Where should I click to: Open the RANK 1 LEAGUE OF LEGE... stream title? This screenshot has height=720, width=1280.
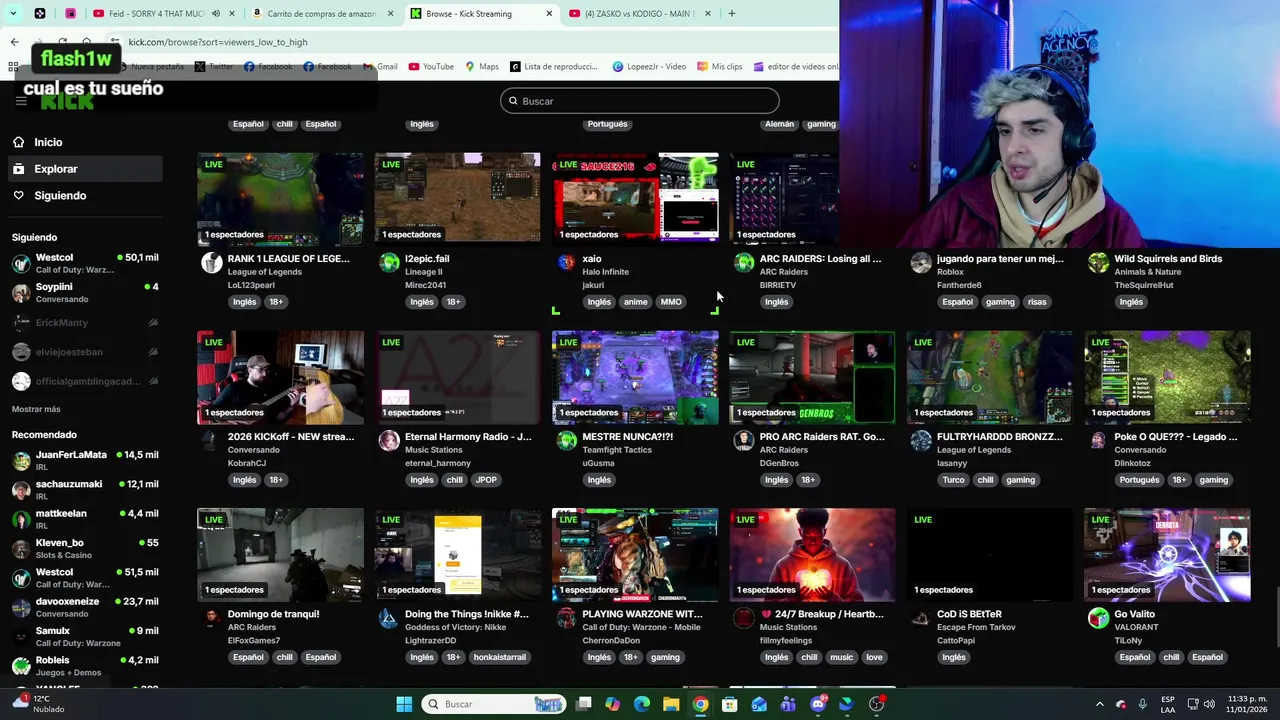[x=289, y=258]
